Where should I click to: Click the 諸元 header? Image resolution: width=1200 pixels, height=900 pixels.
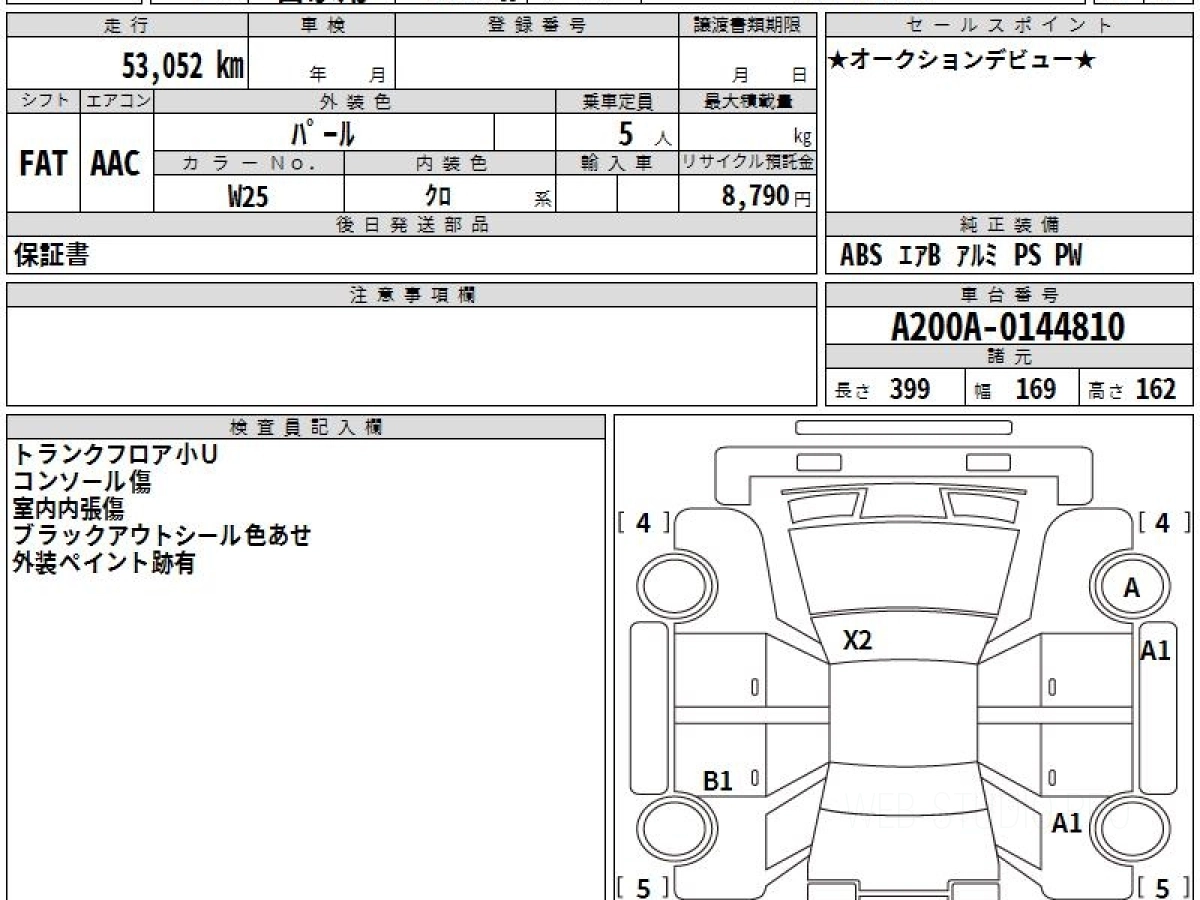pos(1010,357)
